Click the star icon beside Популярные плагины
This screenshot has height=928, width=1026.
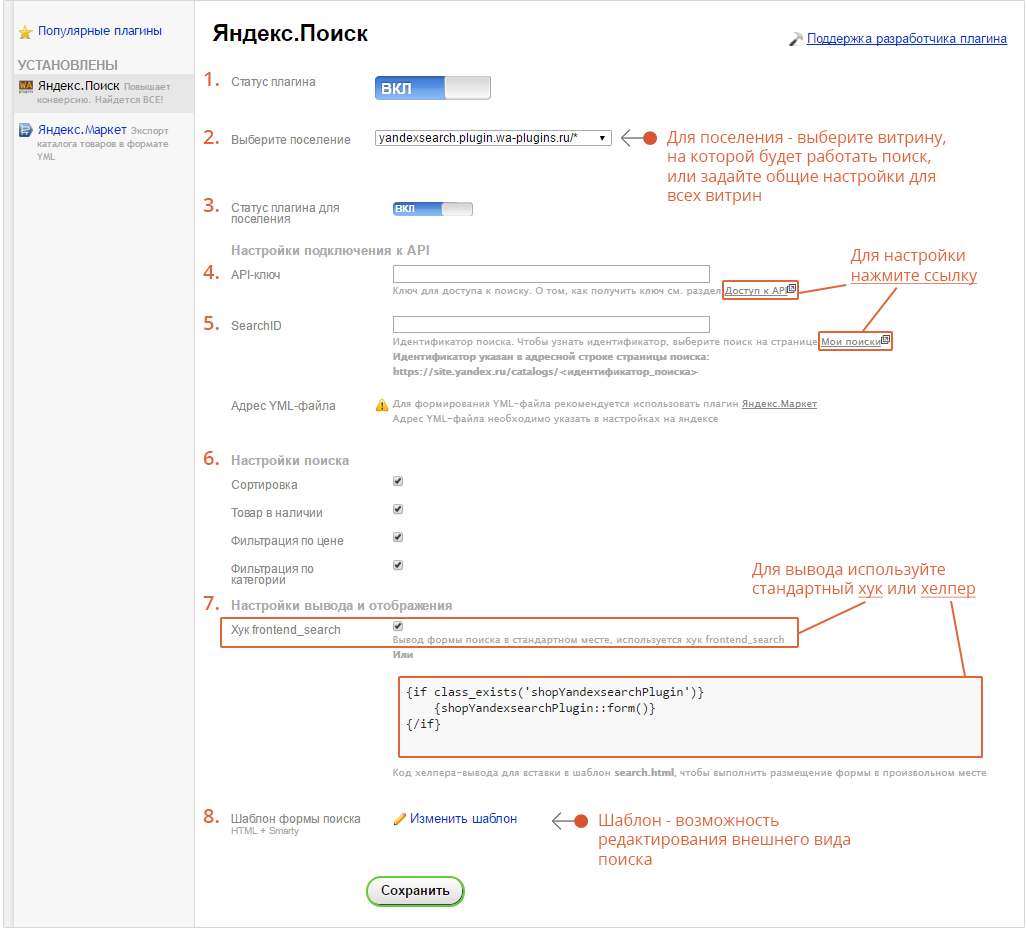pos(26,32)
